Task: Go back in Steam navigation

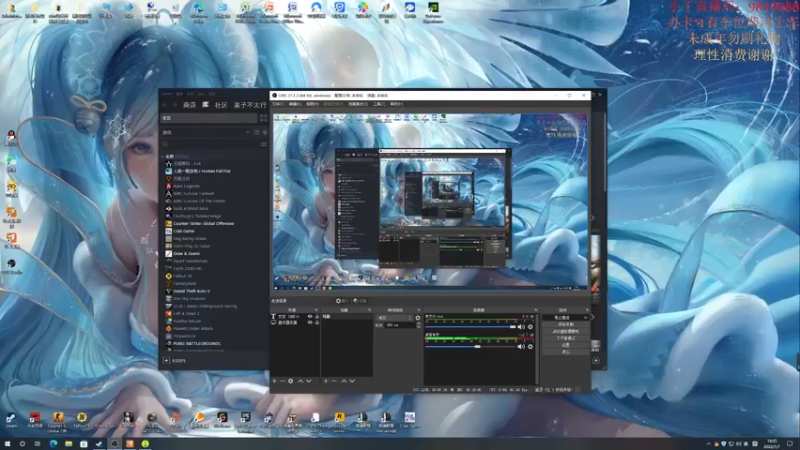Action: pyautogui.click(x=164, y=105)
